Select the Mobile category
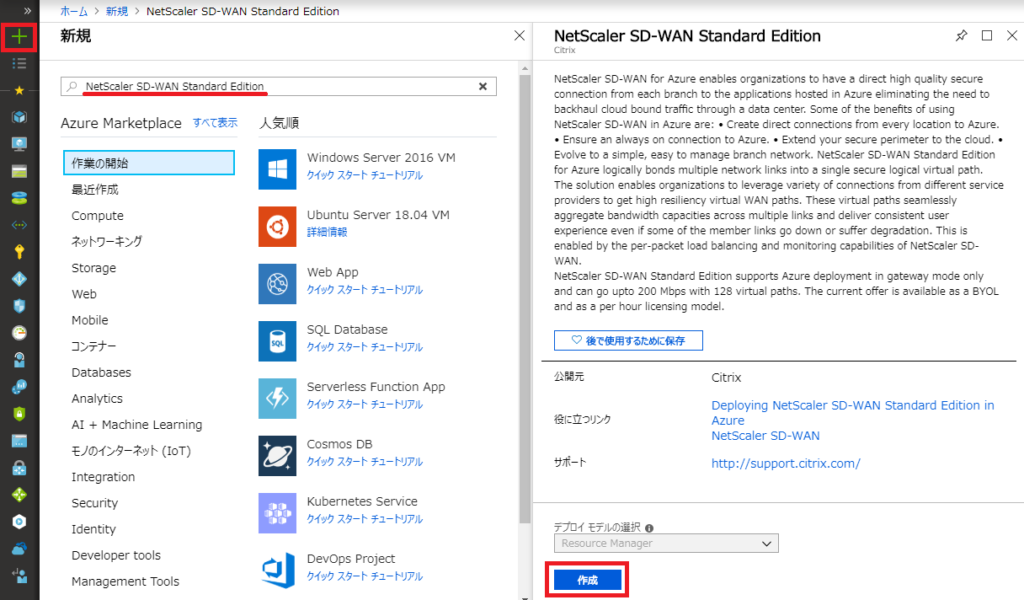The height and width of the screenshot is (600, 1024). click(x=89, y=320)
